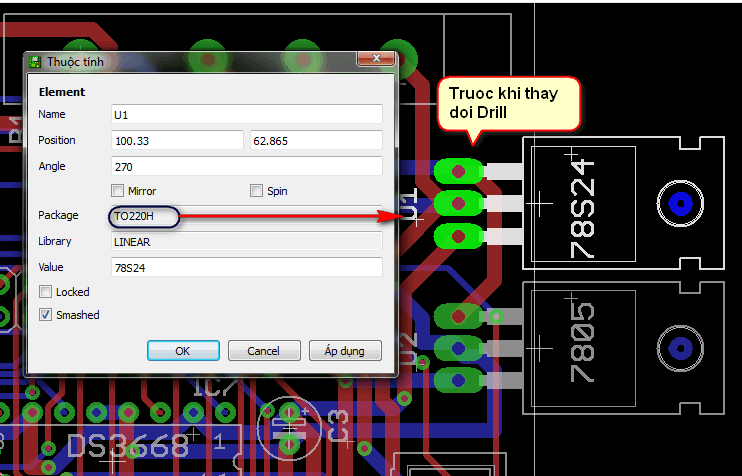Click the Library field LINEAR
Viewport: 742px width, 476px height.
[x=247, y=241]
